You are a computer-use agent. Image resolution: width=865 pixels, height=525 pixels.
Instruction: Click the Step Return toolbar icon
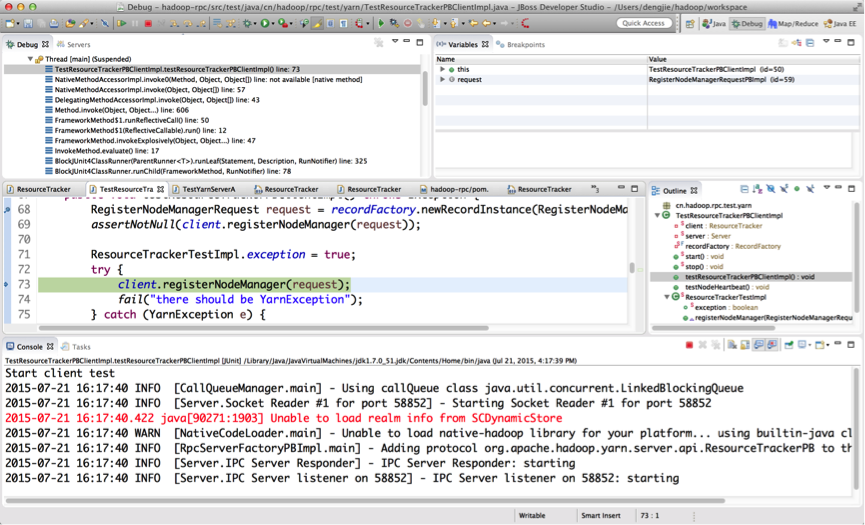[x=201, y=23]
